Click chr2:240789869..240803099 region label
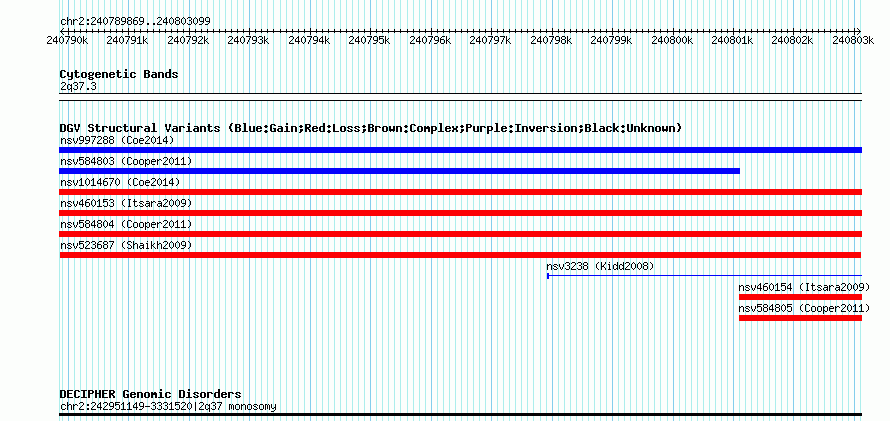Image resolution: width=890 pixels, height=421 pixels. 135,21
